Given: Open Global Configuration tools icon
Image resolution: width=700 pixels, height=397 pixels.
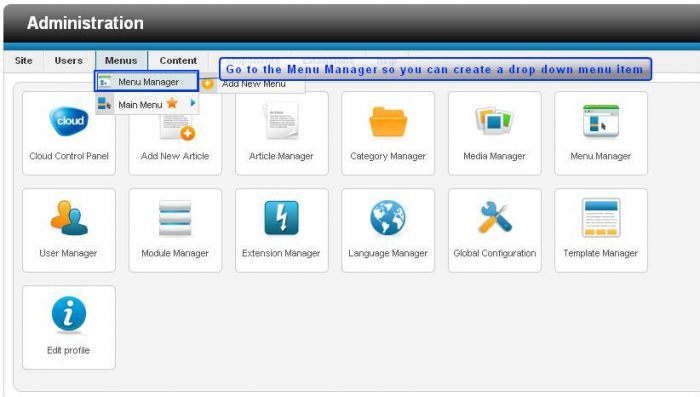Looking at the screenshot, I should 494,217.
